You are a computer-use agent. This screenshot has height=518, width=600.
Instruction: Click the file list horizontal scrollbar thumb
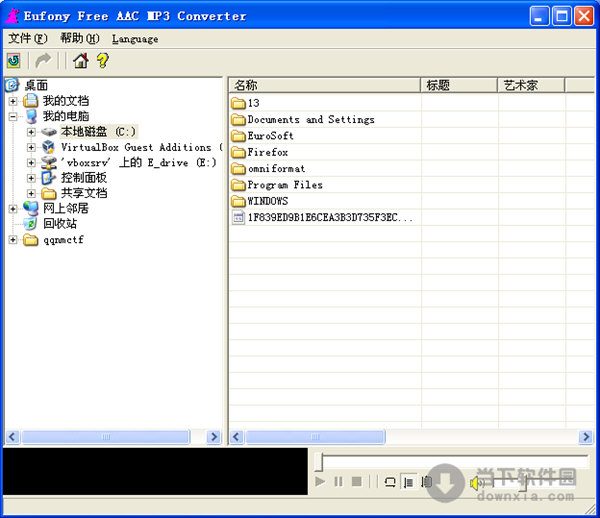click(x=315, y=437)
